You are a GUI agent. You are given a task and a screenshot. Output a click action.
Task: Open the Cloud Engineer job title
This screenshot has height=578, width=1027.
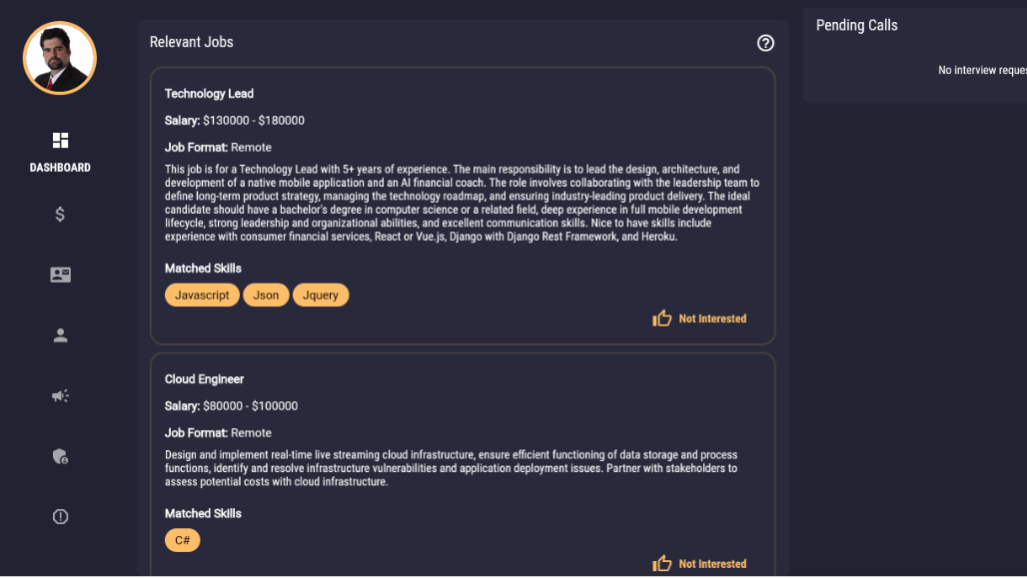point(204,379)
